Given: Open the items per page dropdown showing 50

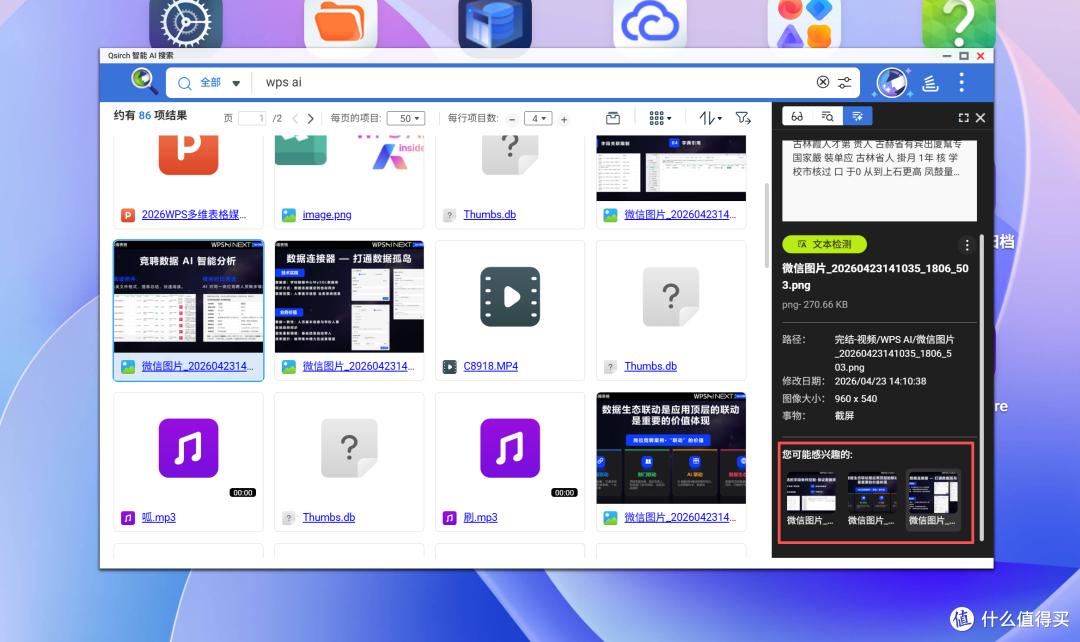Looking at the screenshot, I should tap(406, 118).
